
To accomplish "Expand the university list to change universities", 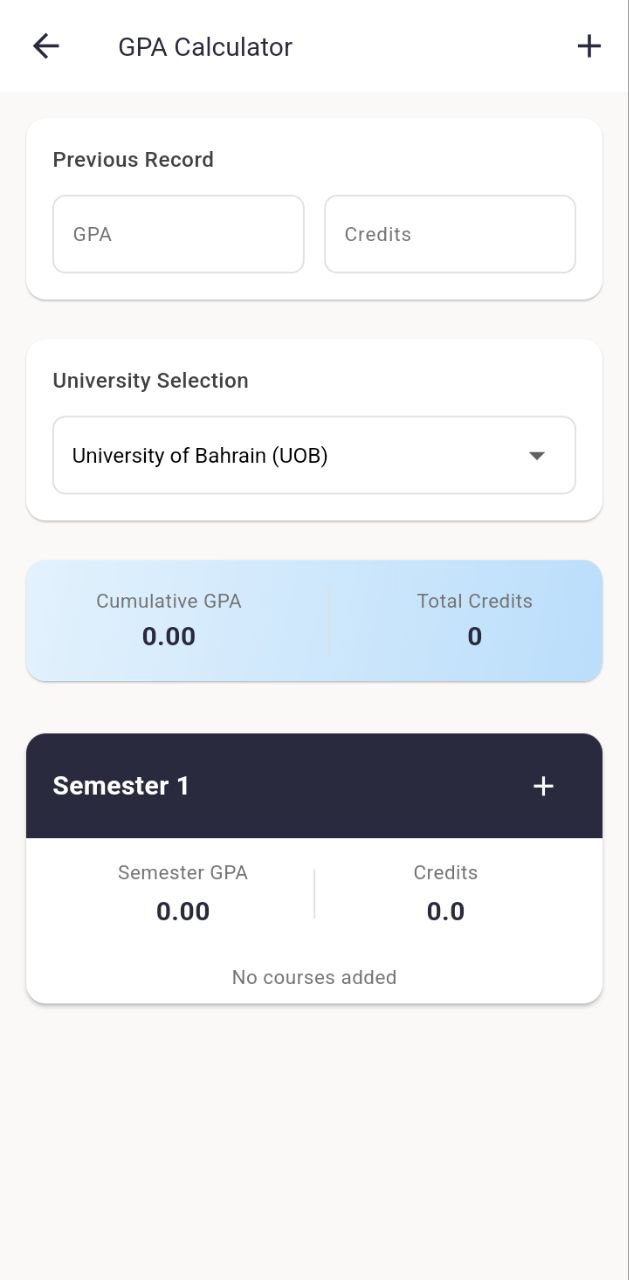I will [314, 455].
